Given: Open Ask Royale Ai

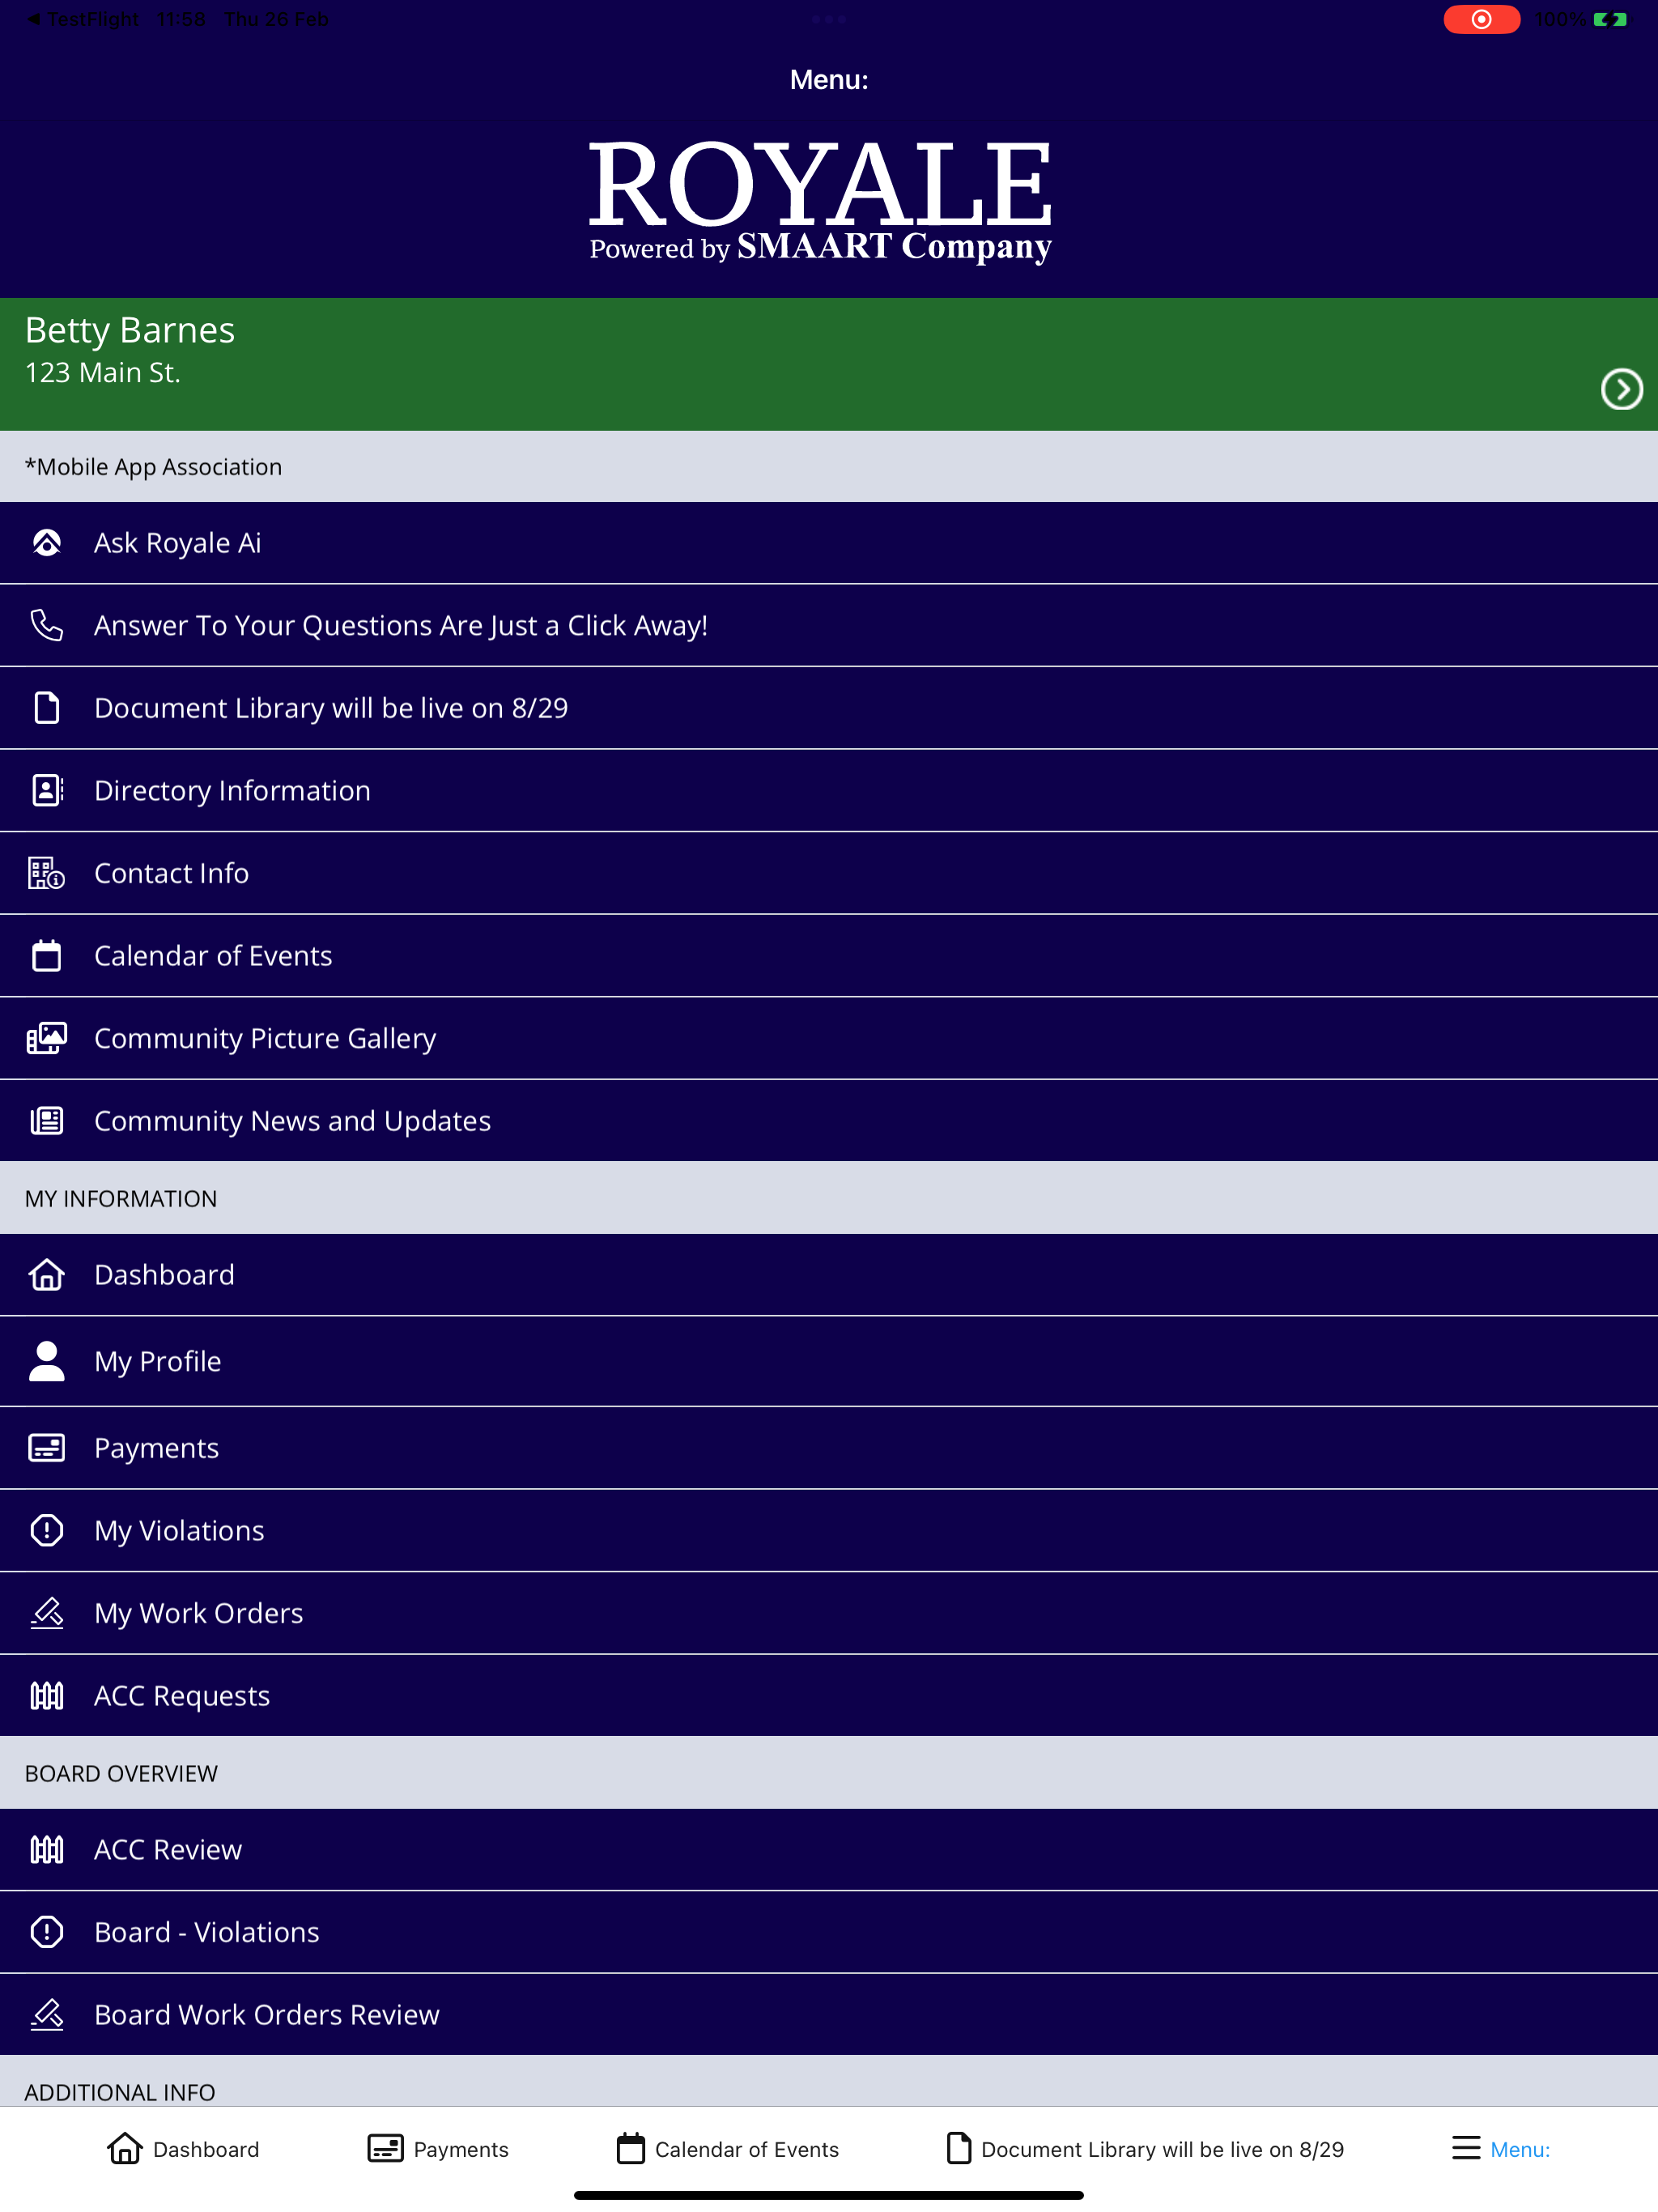Looking at the screenshot, I should [x=829, y=543].
